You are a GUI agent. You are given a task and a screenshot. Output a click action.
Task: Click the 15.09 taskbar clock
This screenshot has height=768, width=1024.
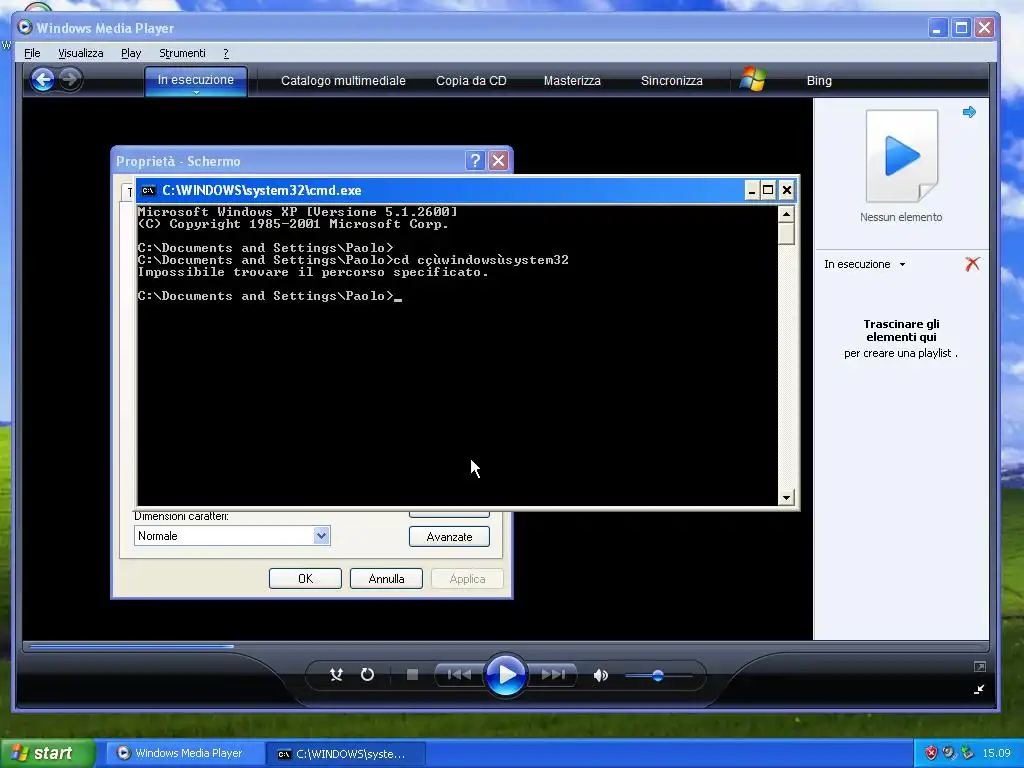coord(997,753)
